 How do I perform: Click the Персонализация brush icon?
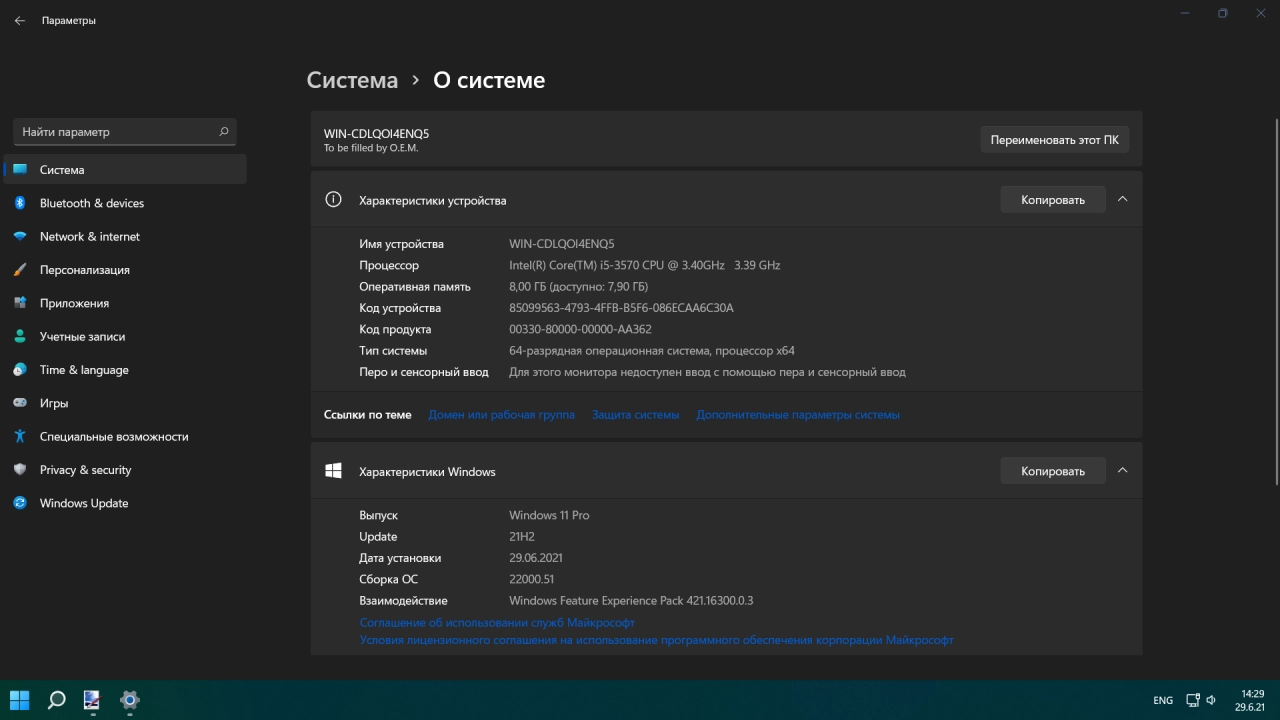point(20,270)
